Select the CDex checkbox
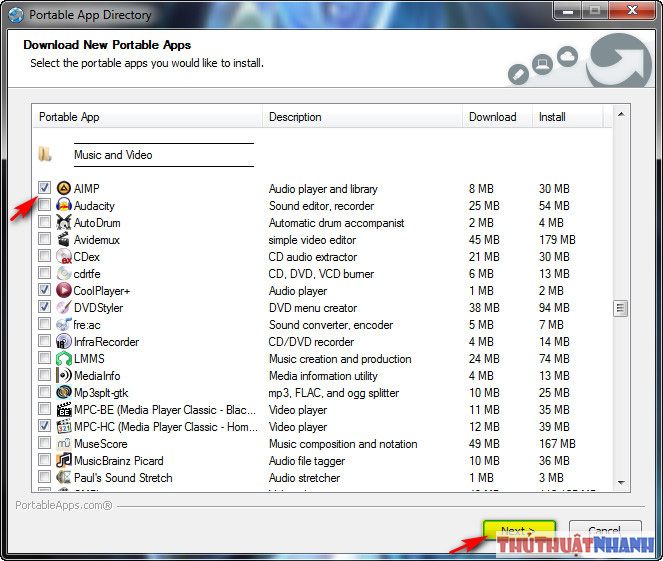 coord(44,255)
